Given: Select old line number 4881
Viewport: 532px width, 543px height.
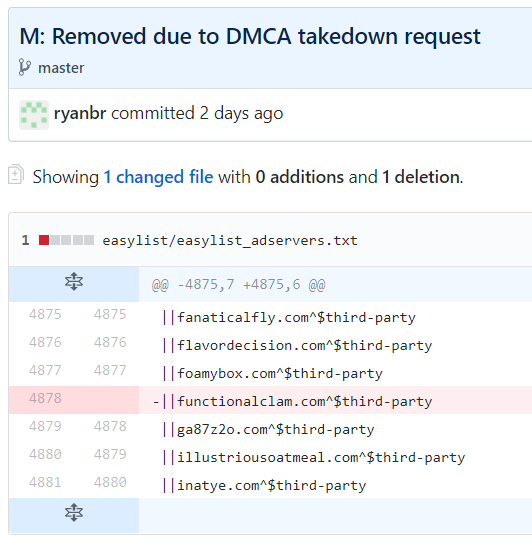Looking at the screenshot, I should (45, 482).
